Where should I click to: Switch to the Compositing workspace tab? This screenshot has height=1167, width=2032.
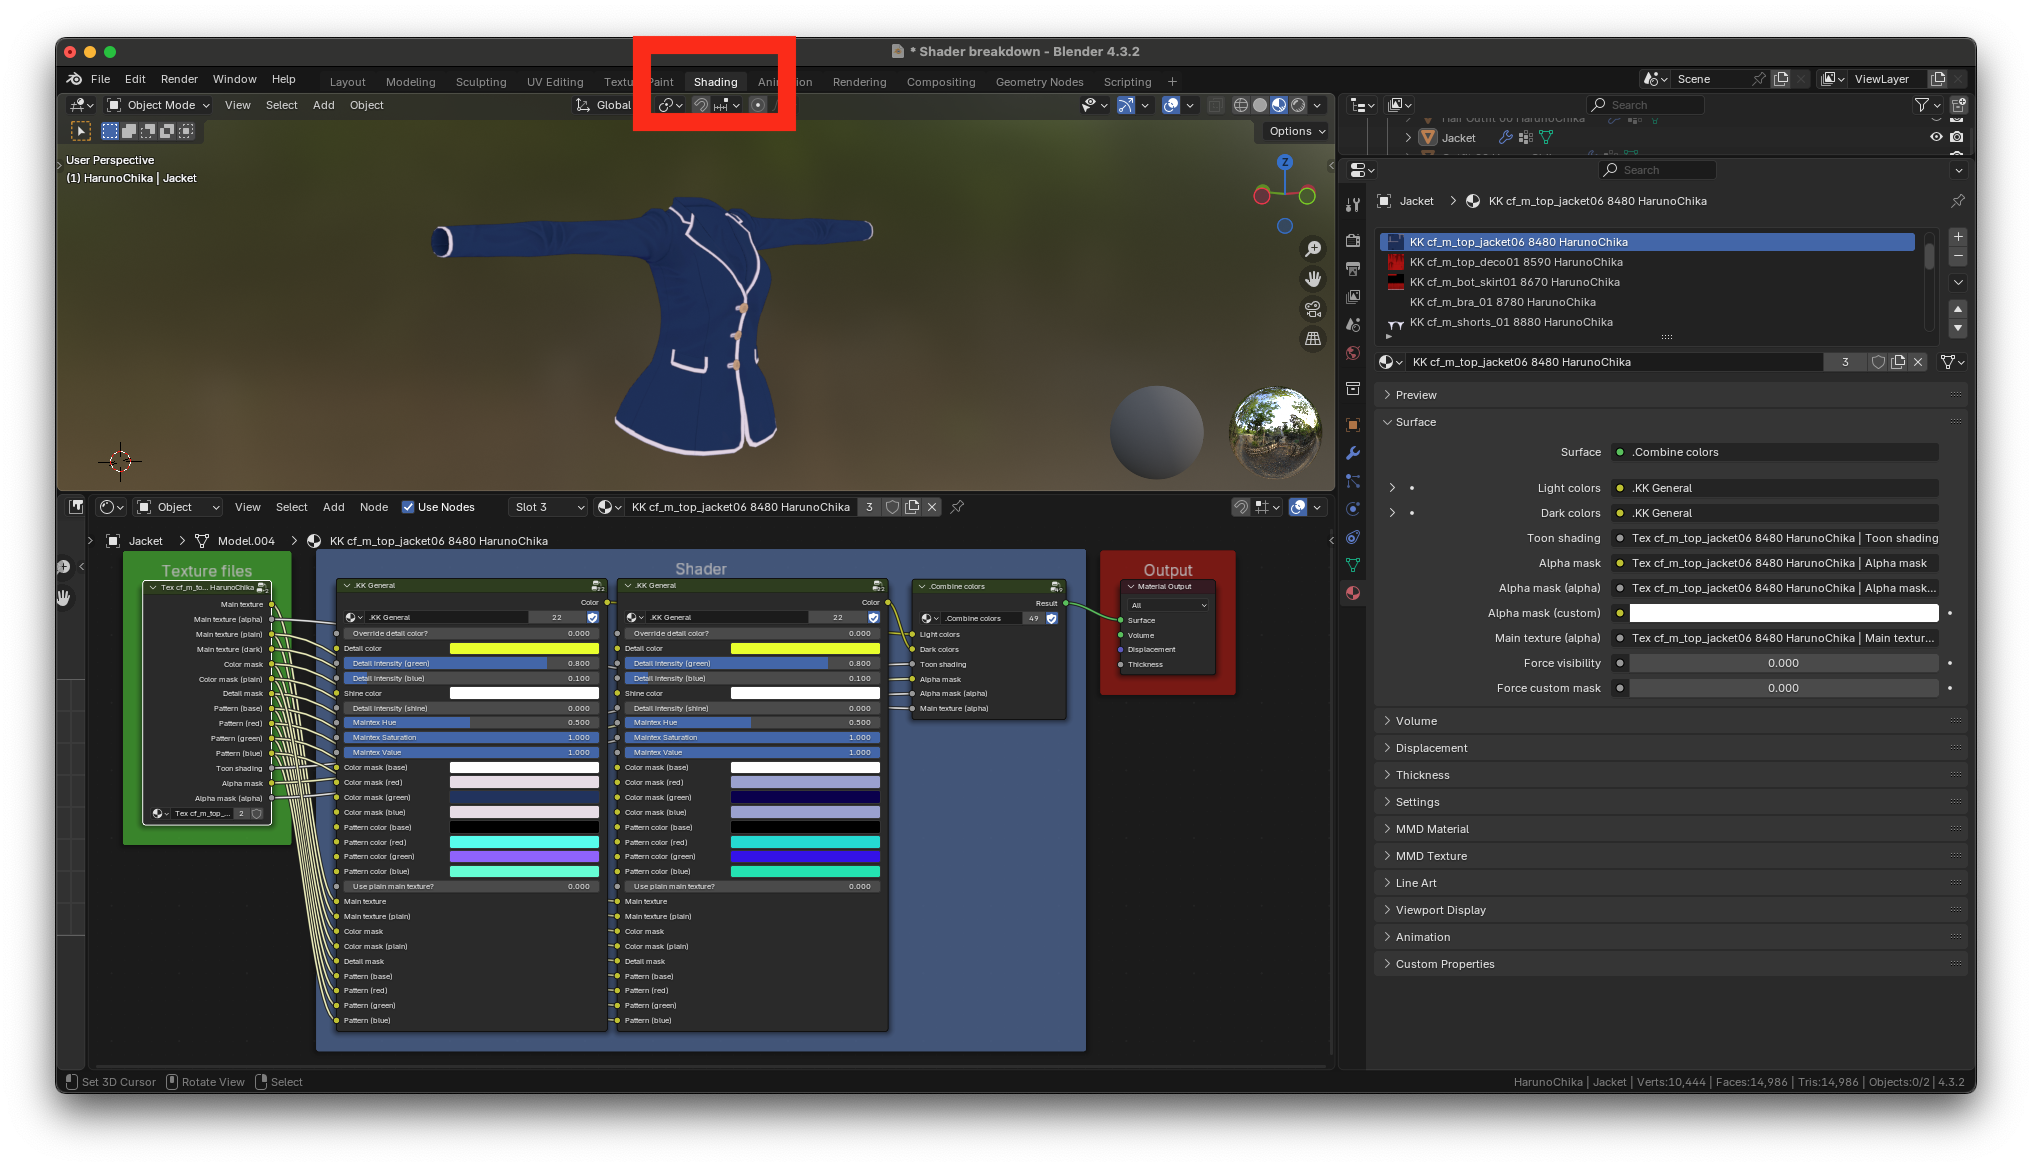tap(940, 82)
